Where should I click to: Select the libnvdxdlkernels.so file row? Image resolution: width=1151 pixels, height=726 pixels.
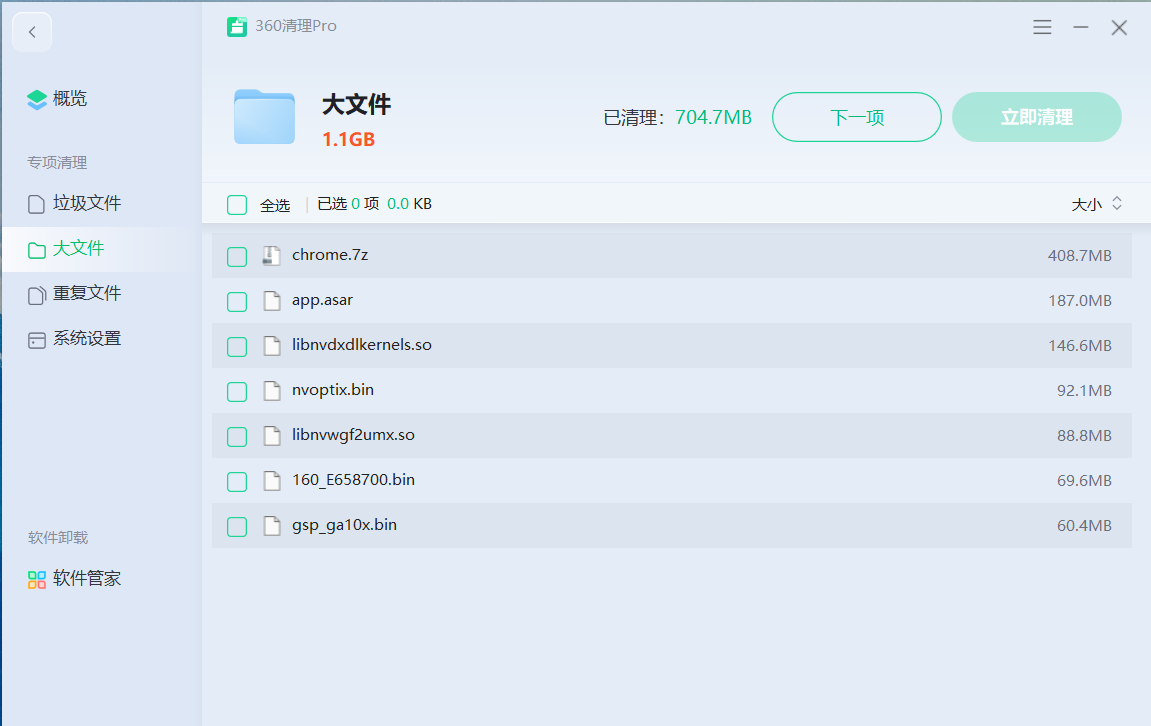point(671,346)
